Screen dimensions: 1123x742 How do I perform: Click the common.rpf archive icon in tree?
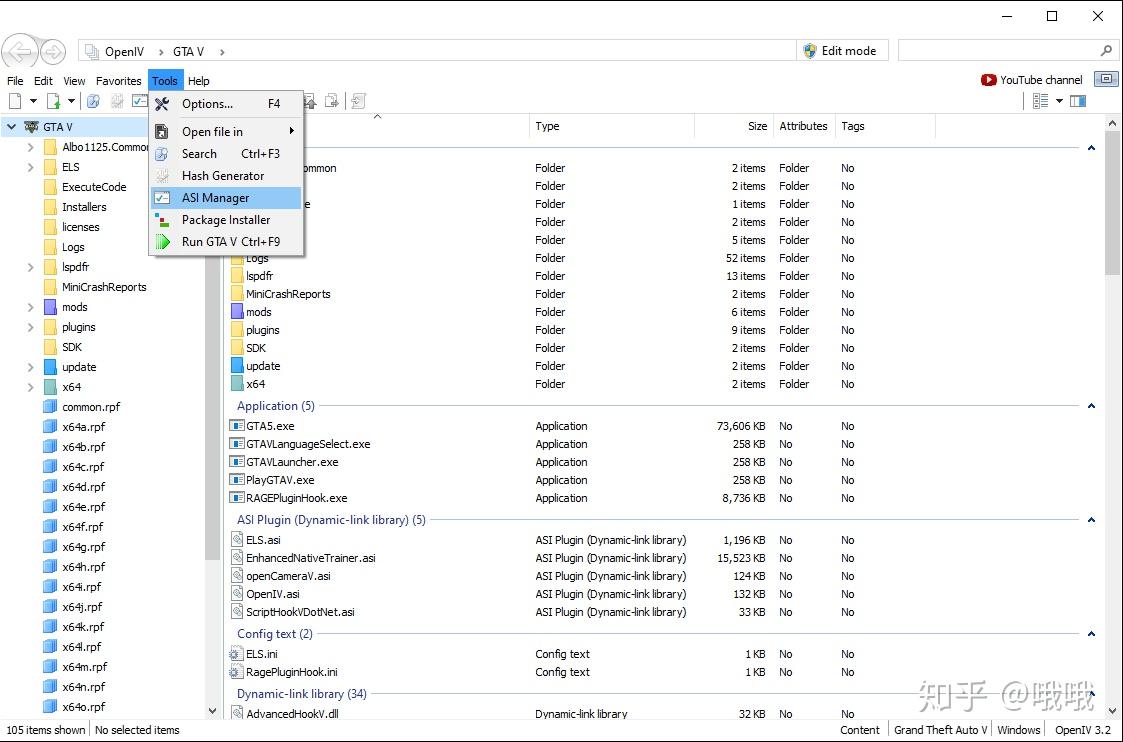[x=50, y=407]
